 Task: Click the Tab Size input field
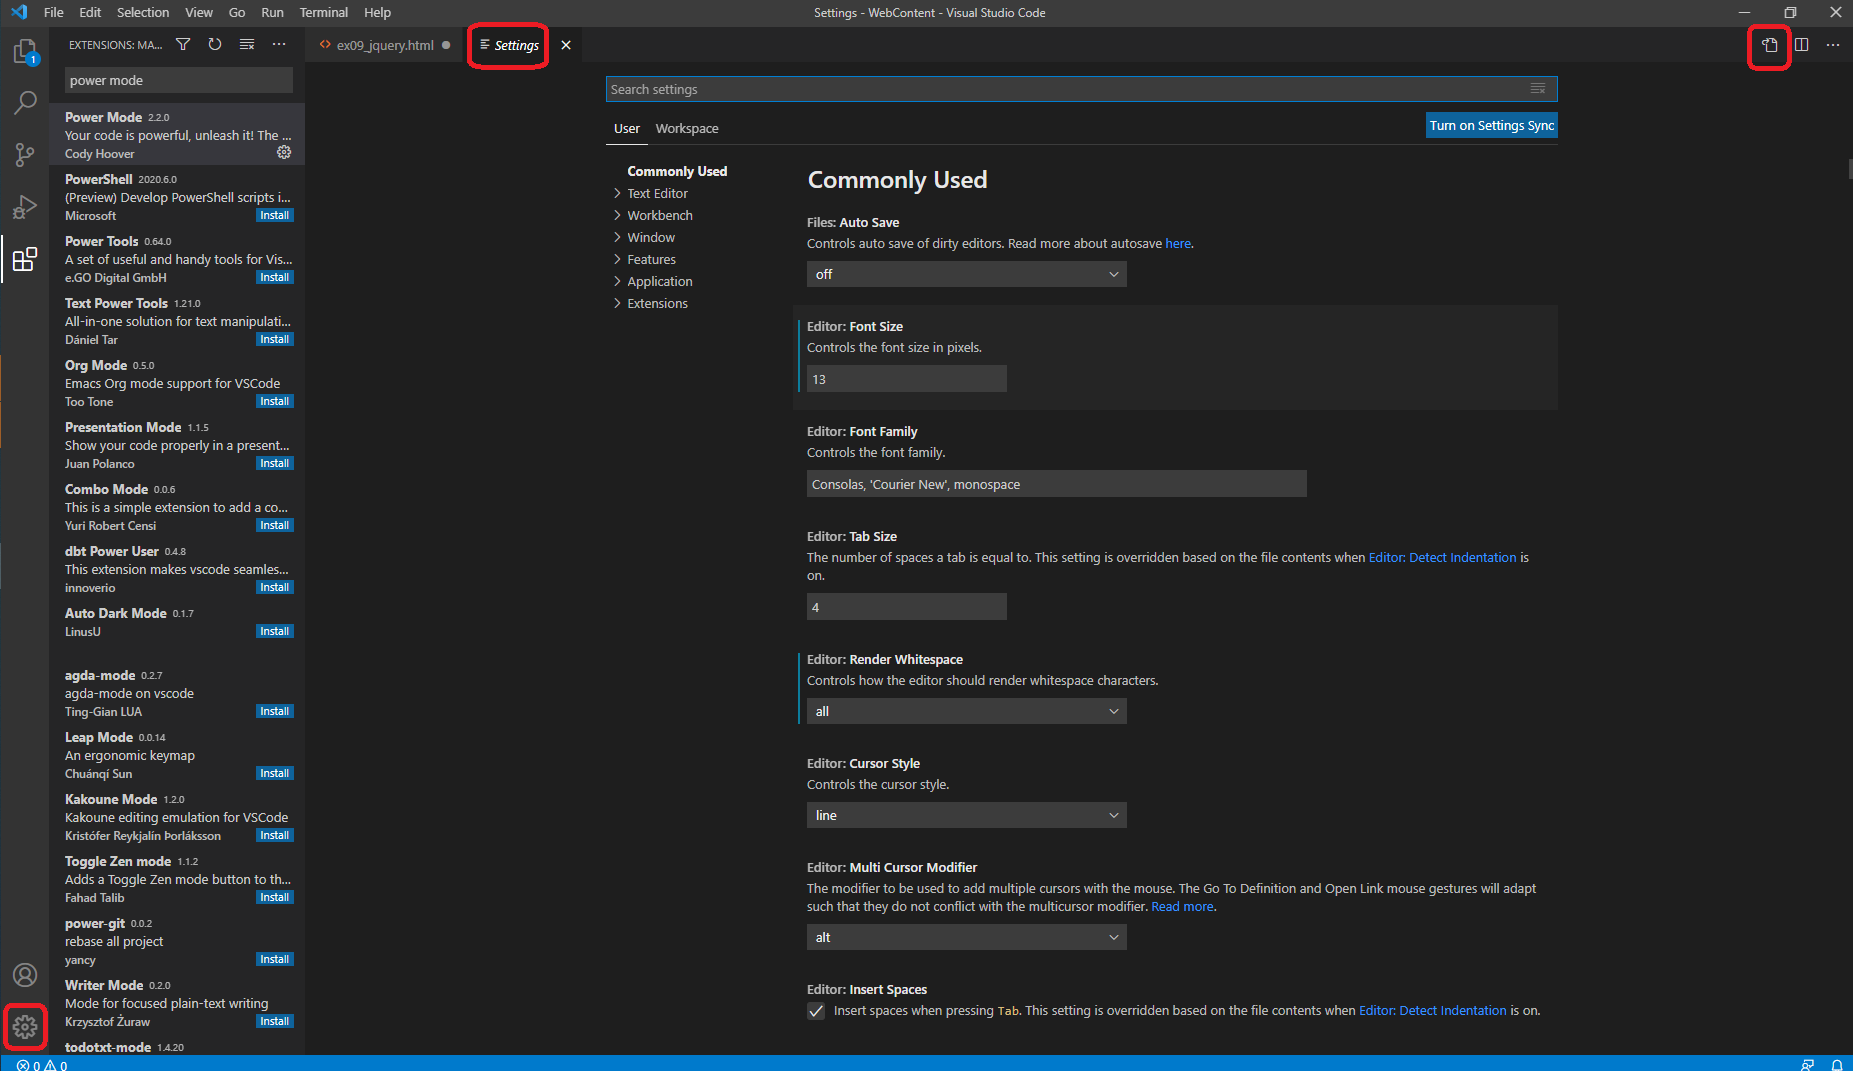[x=907, y=607]
